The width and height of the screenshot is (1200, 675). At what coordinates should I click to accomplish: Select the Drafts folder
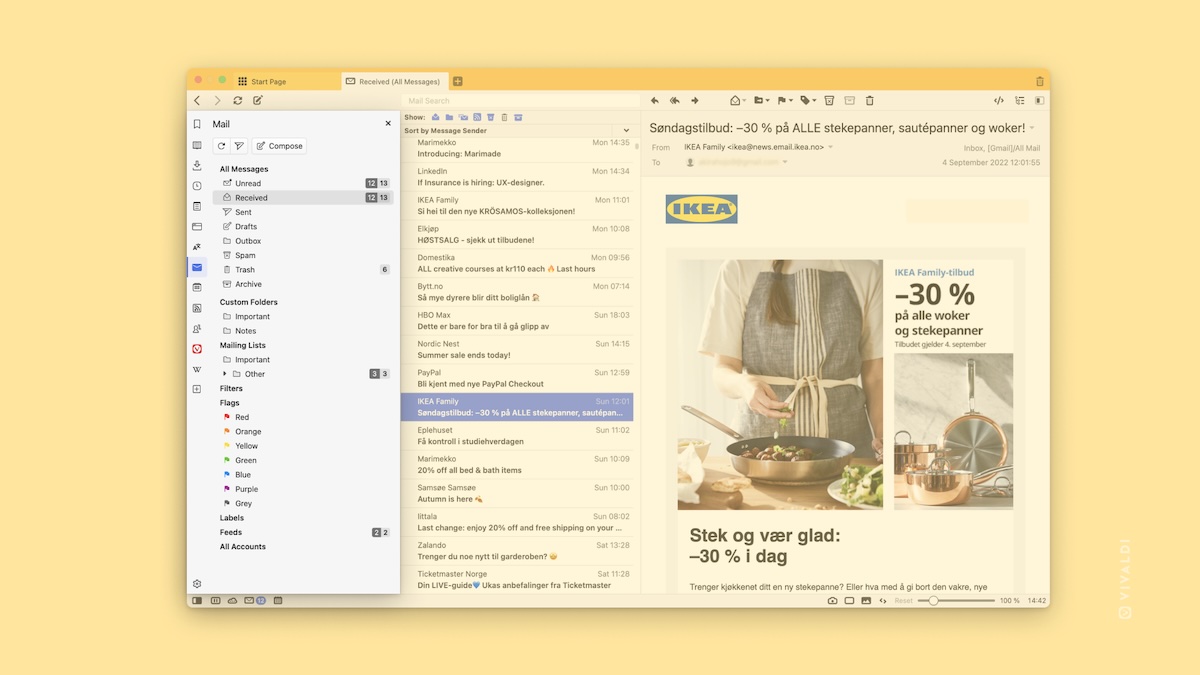tap(246, 227)
